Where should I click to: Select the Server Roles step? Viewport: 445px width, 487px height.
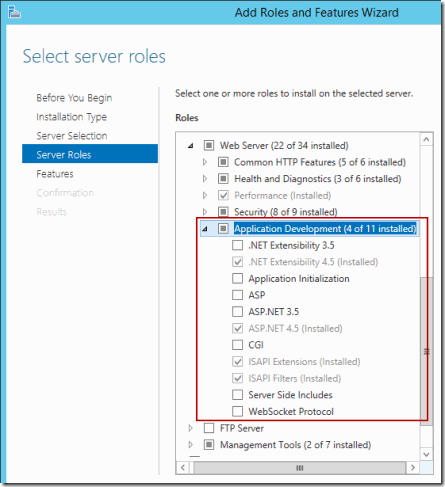pyautogui.click(x=90, y=154)
